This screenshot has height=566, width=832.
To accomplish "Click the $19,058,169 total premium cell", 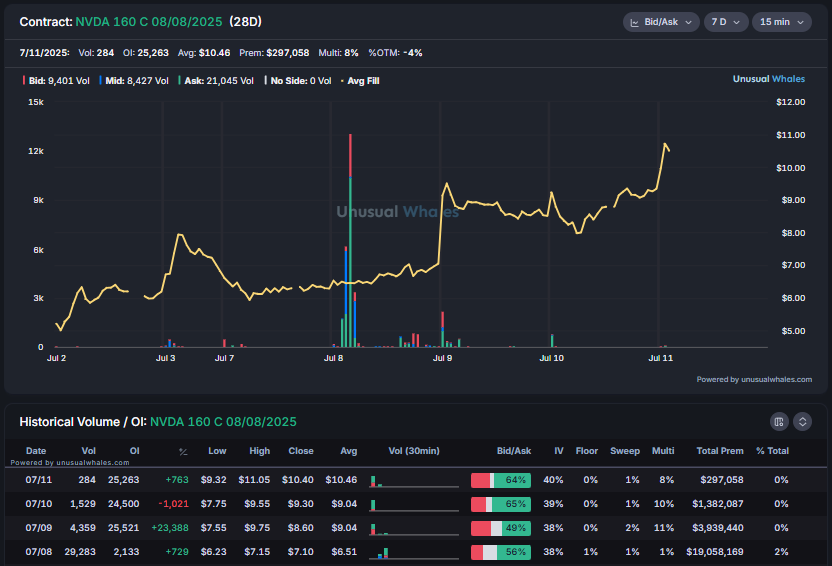I will click(715, 552).
